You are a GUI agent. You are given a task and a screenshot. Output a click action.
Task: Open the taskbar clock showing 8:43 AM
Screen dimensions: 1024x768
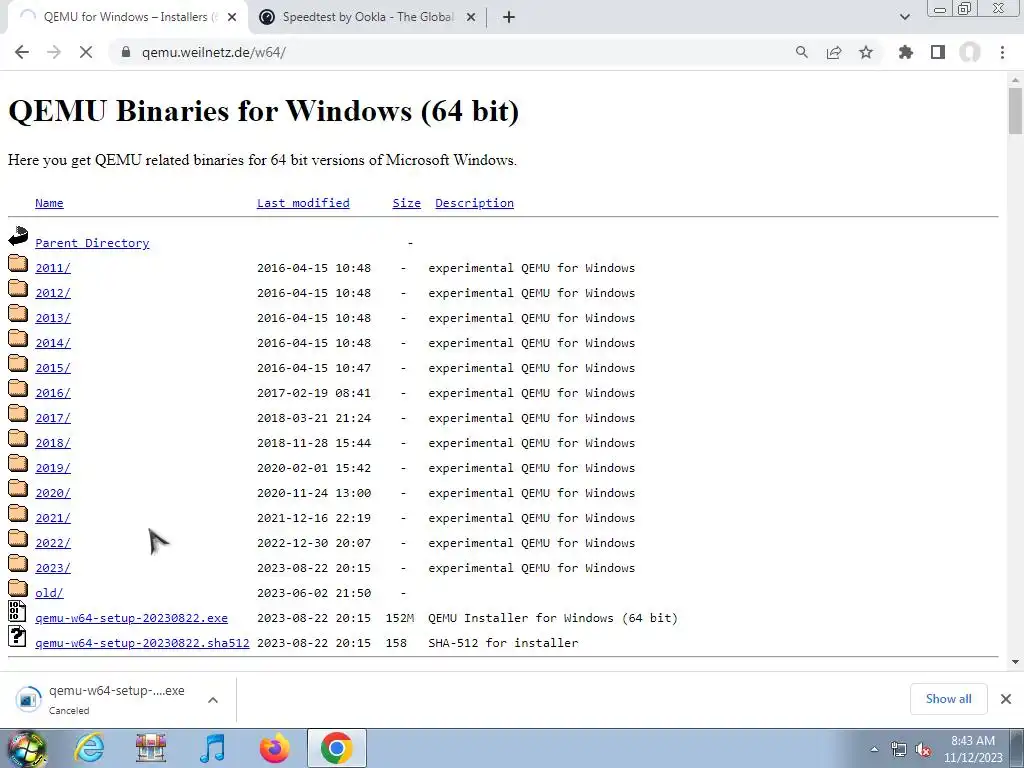click(x=972, y=749)
